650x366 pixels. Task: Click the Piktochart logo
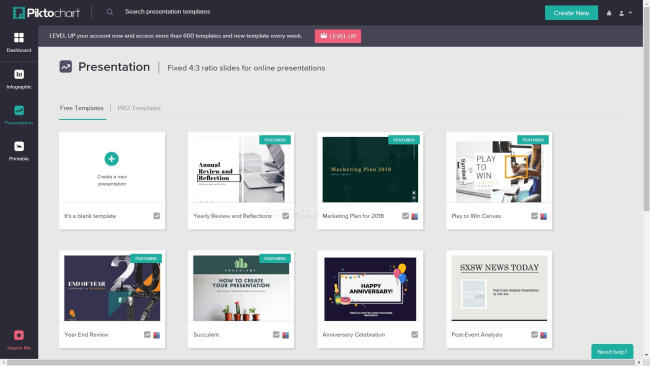click(x=46, y=13)
